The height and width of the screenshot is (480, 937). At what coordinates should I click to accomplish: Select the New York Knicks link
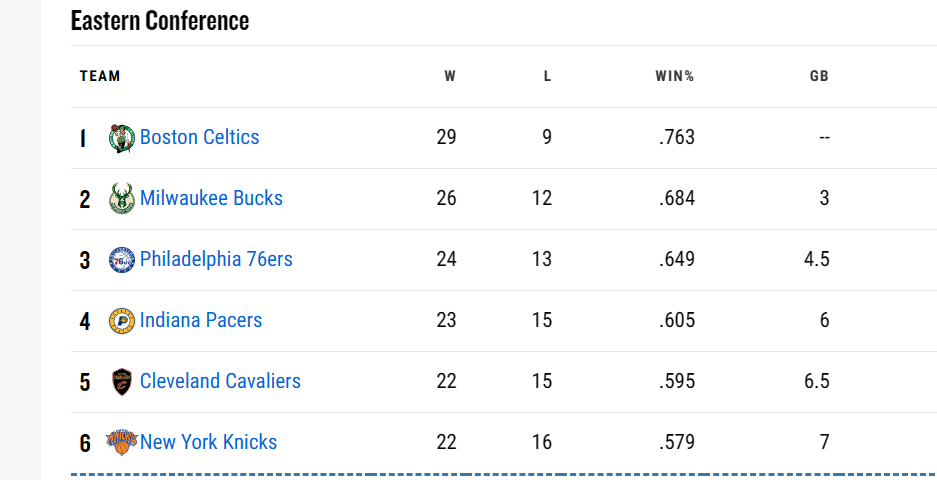209,442
